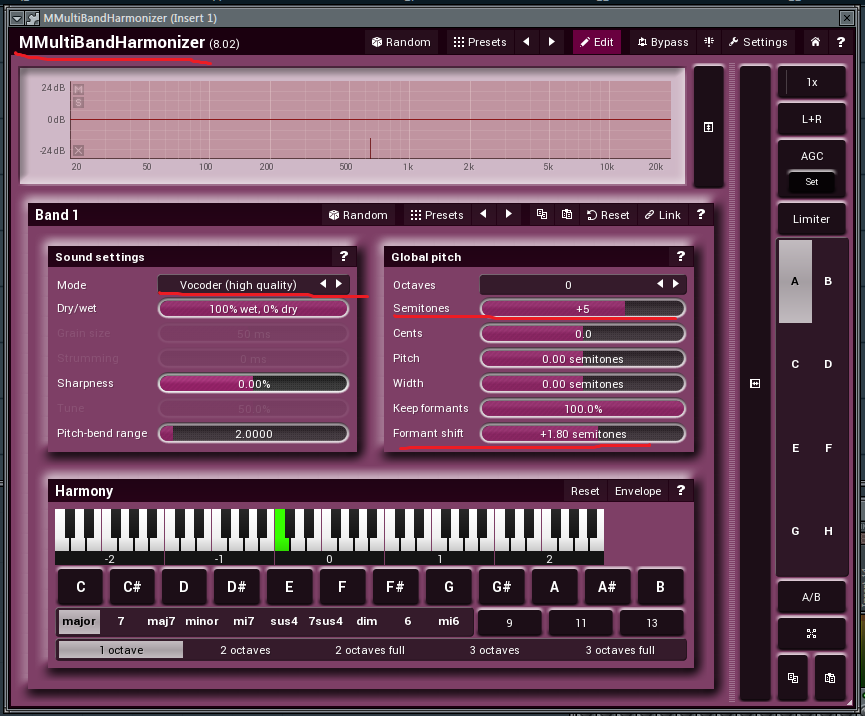Click the Formant shift slider
Viewport: 865px width, 716px height.
[583, 434]
